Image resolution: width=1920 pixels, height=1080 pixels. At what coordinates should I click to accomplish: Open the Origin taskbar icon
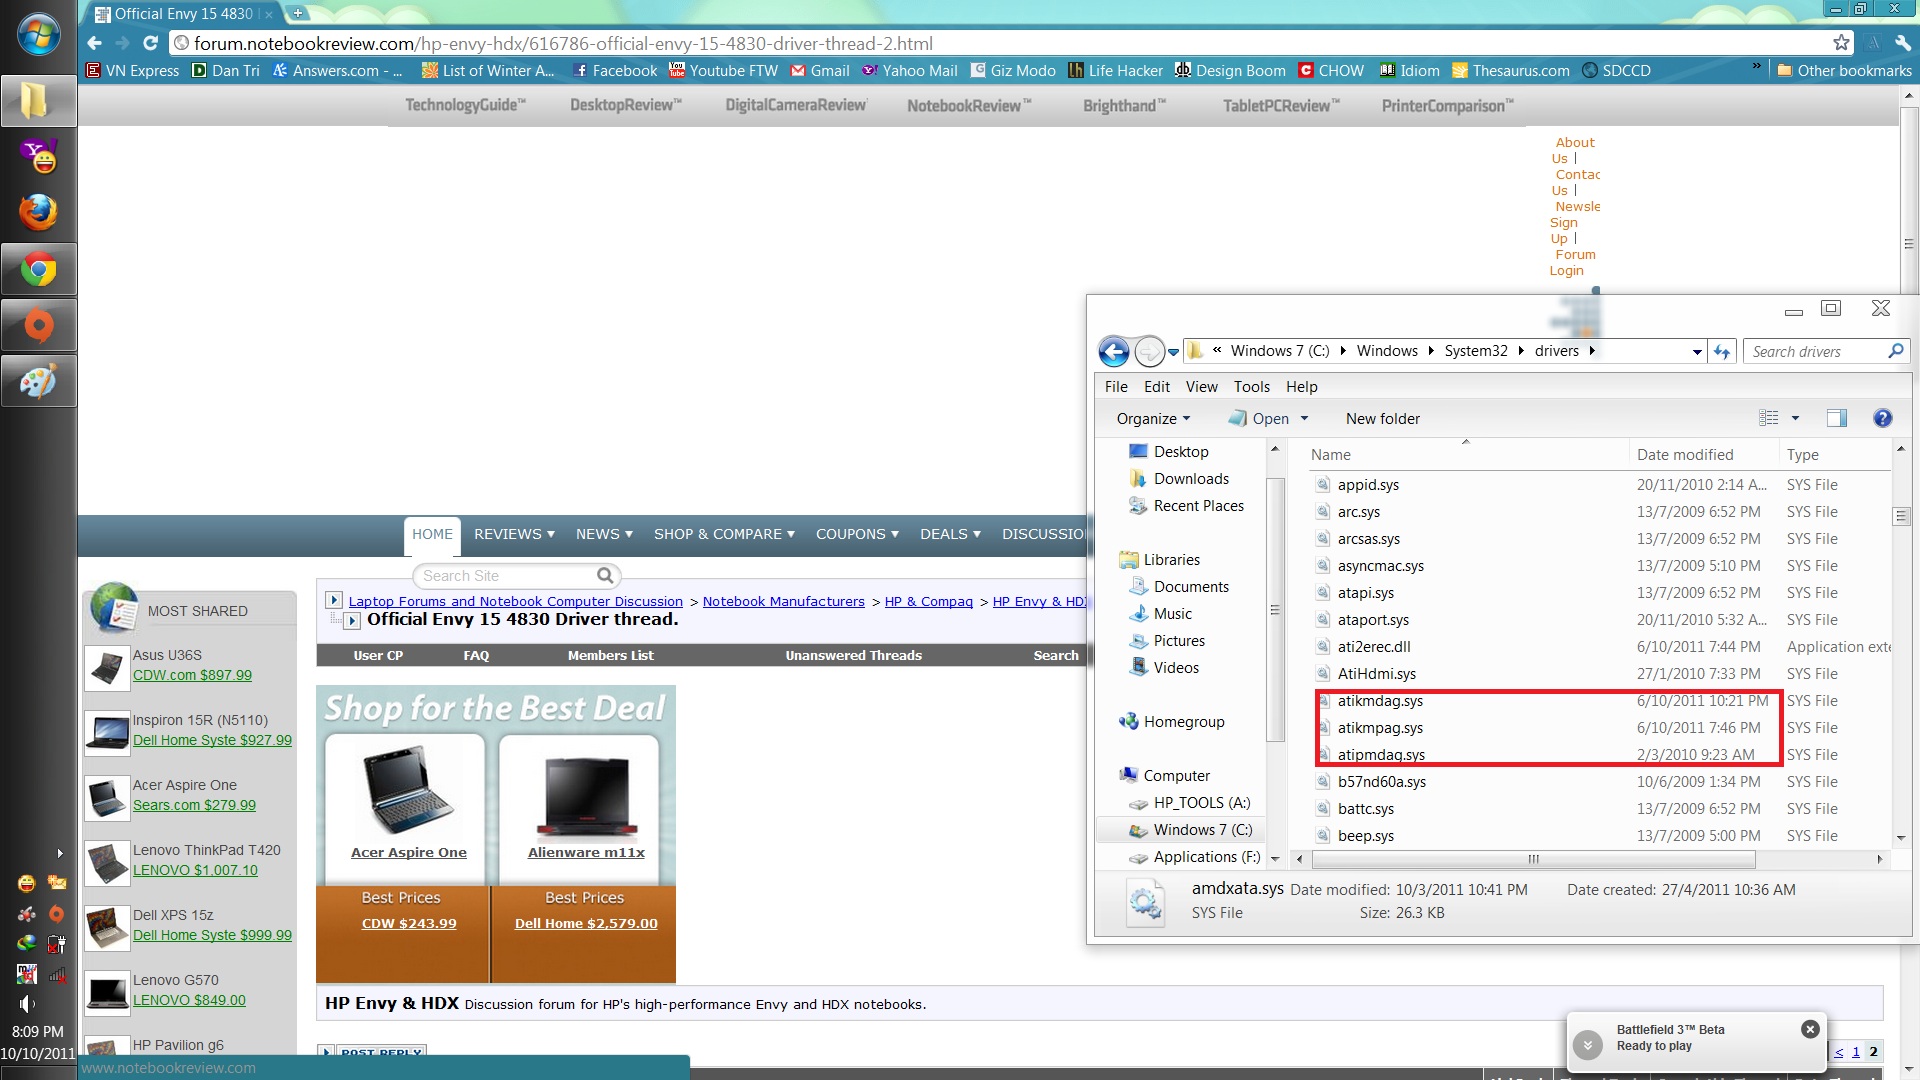point(38,325)
